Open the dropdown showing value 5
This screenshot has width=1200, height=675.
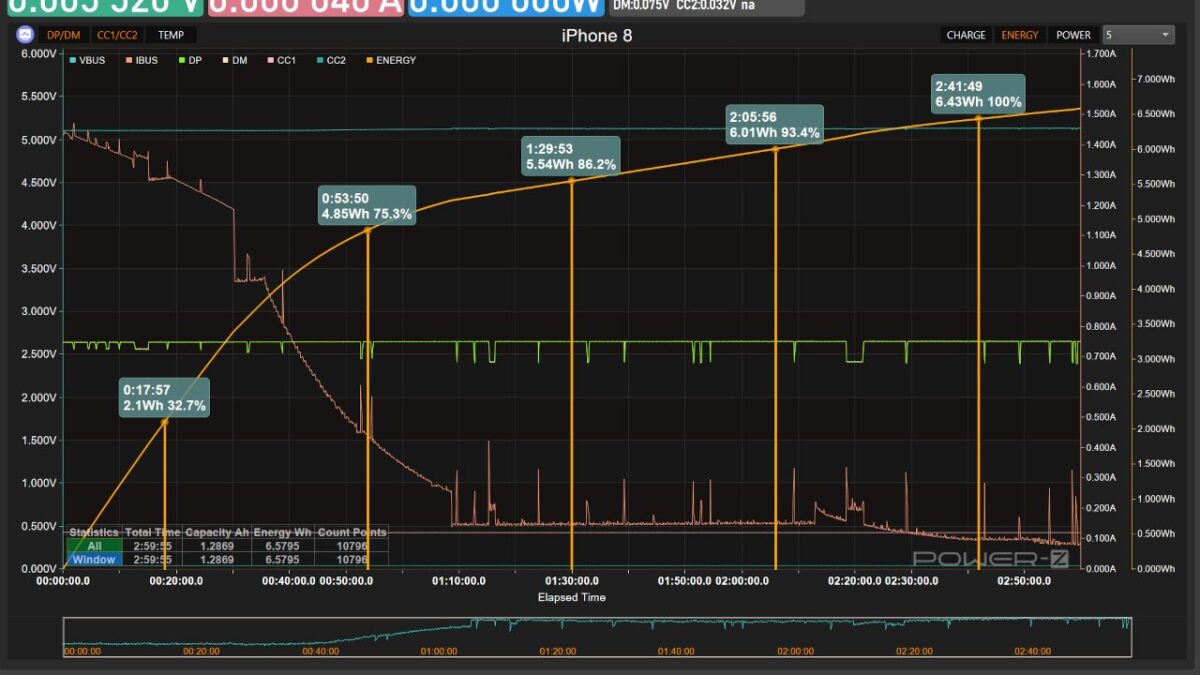[x=1138, y=35]
